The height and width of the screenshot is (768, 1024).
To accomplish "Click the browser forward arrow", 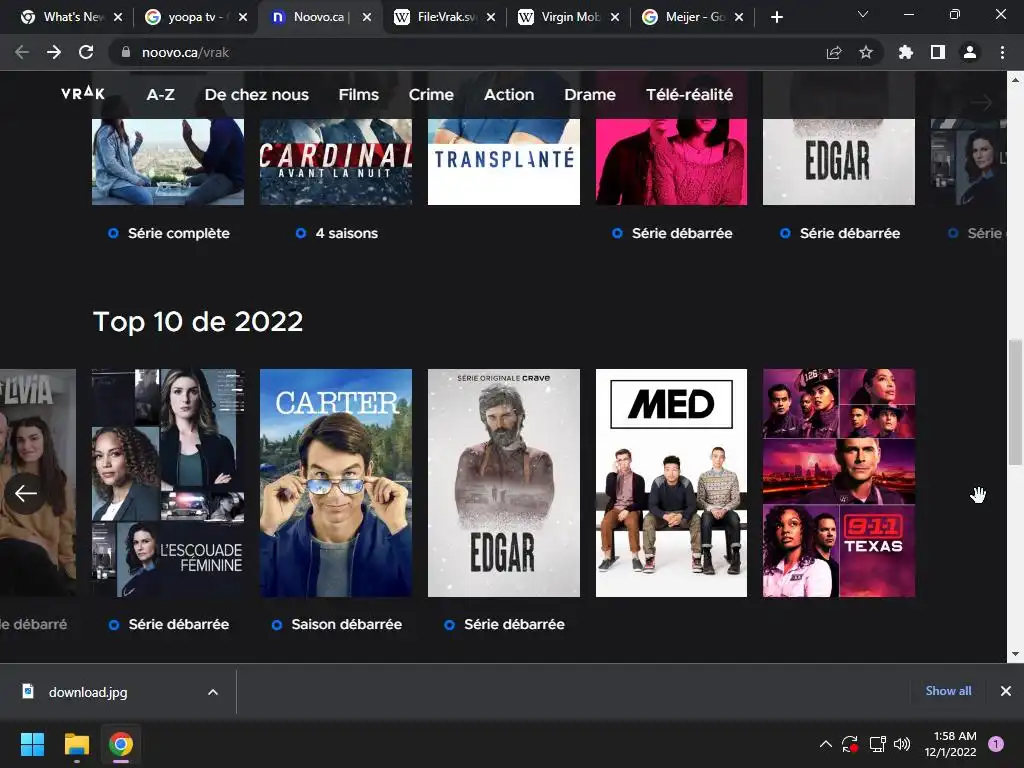I will (x=54, y=52).
